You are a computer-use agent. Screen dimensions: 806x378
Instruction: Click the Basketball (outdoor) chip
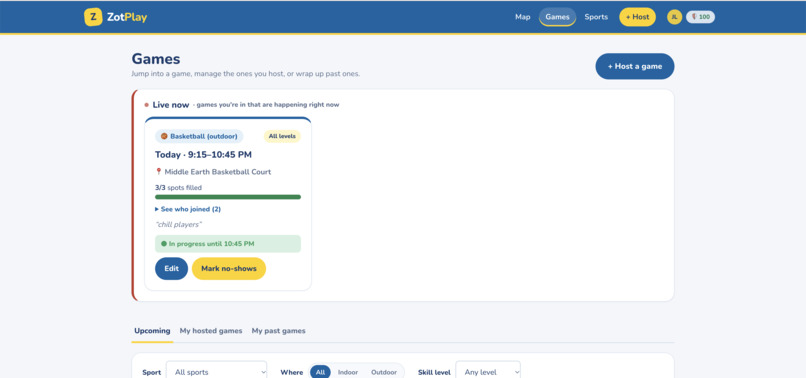click(199, 136)
